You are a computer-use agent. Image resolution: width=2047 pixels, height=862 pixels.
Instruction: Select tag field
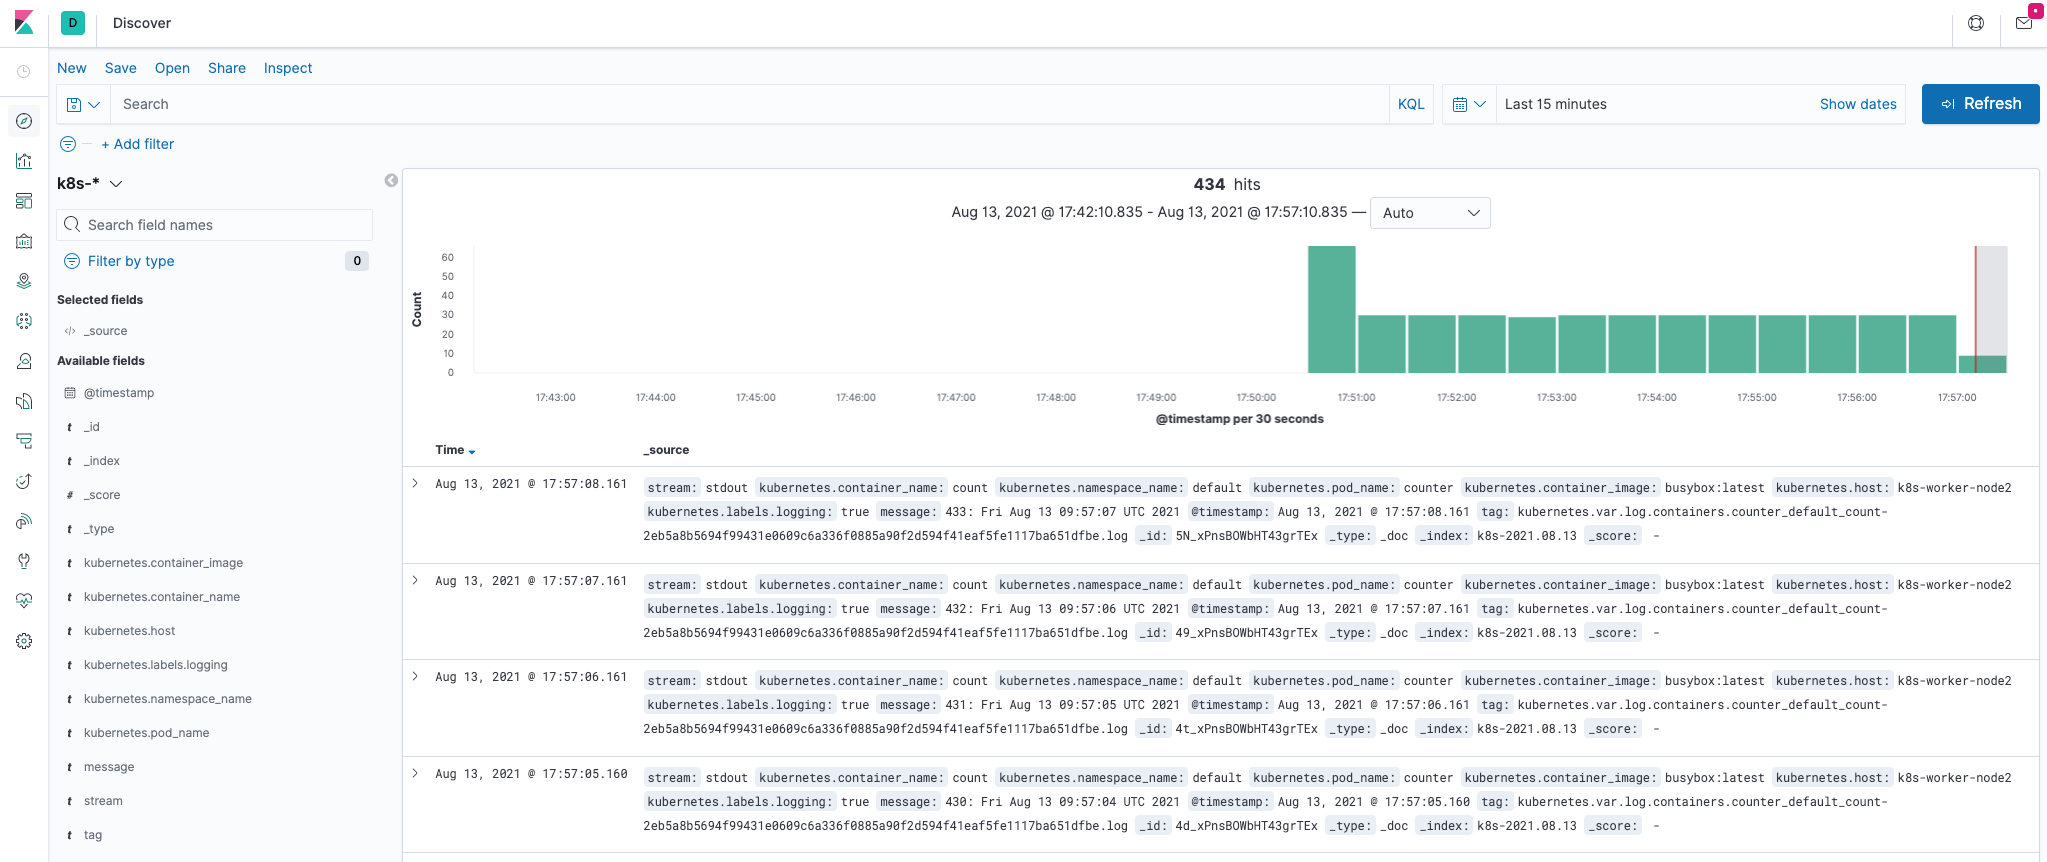(x=93, y=835)
